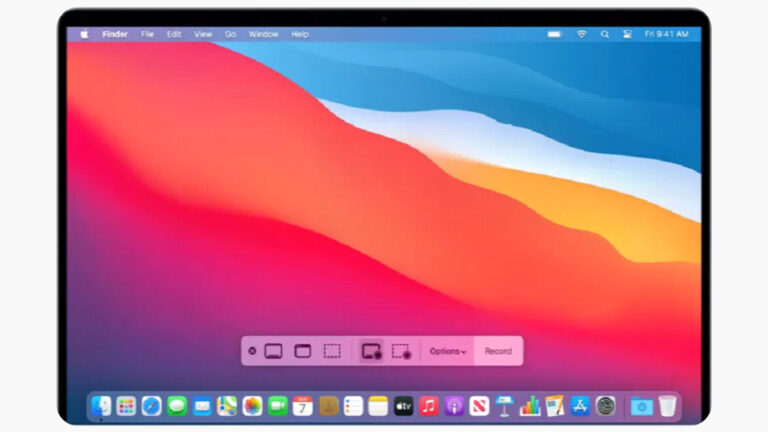Open Spotlight search from the menu bar

(x=605, y=34)
